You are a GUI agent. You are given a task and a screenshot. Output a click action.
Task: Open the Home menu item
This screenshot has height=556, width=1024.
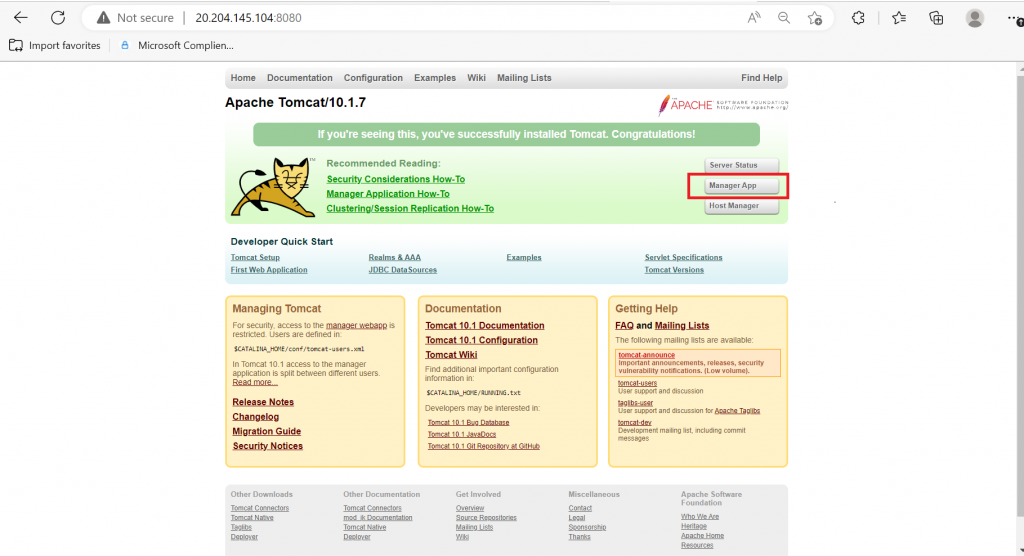243,78
